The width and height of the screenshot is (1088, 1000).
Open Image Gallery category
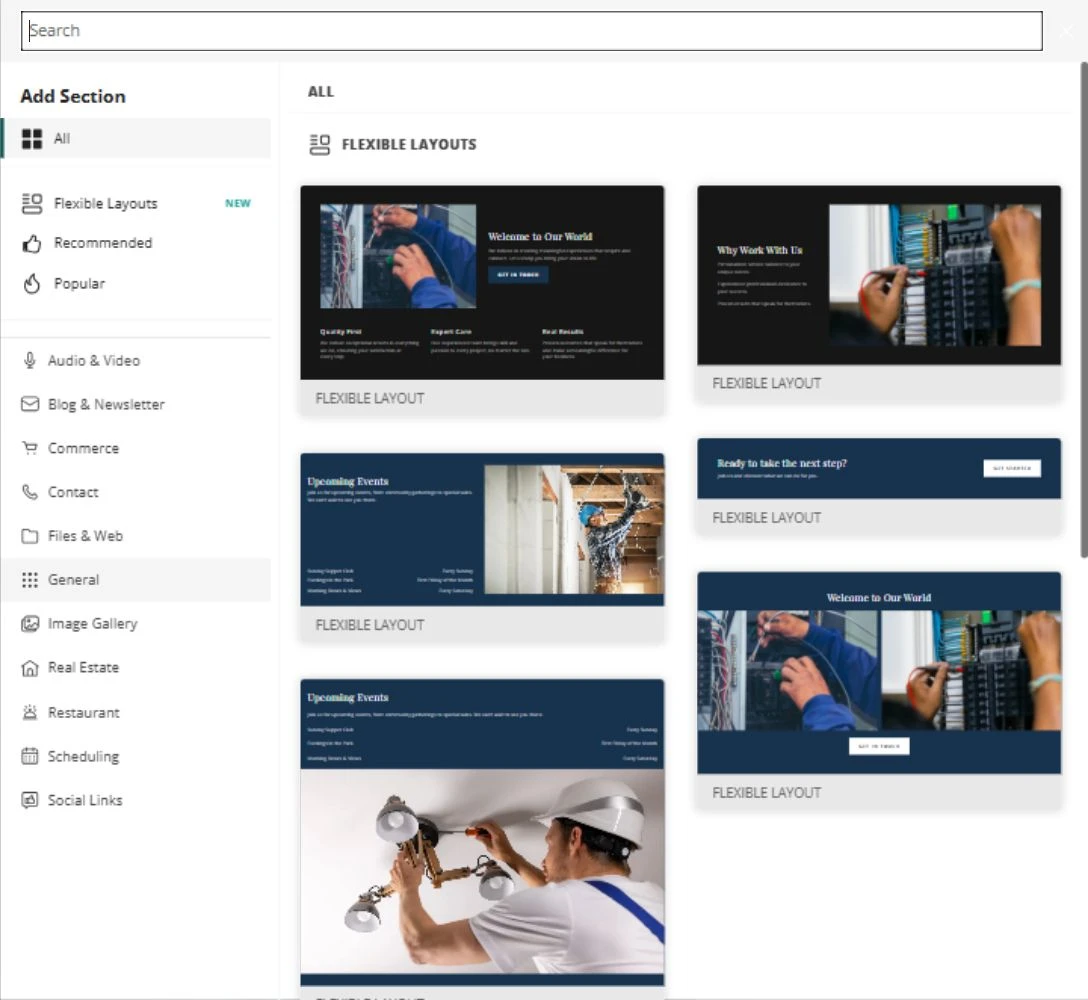click(x=137, y=623)
